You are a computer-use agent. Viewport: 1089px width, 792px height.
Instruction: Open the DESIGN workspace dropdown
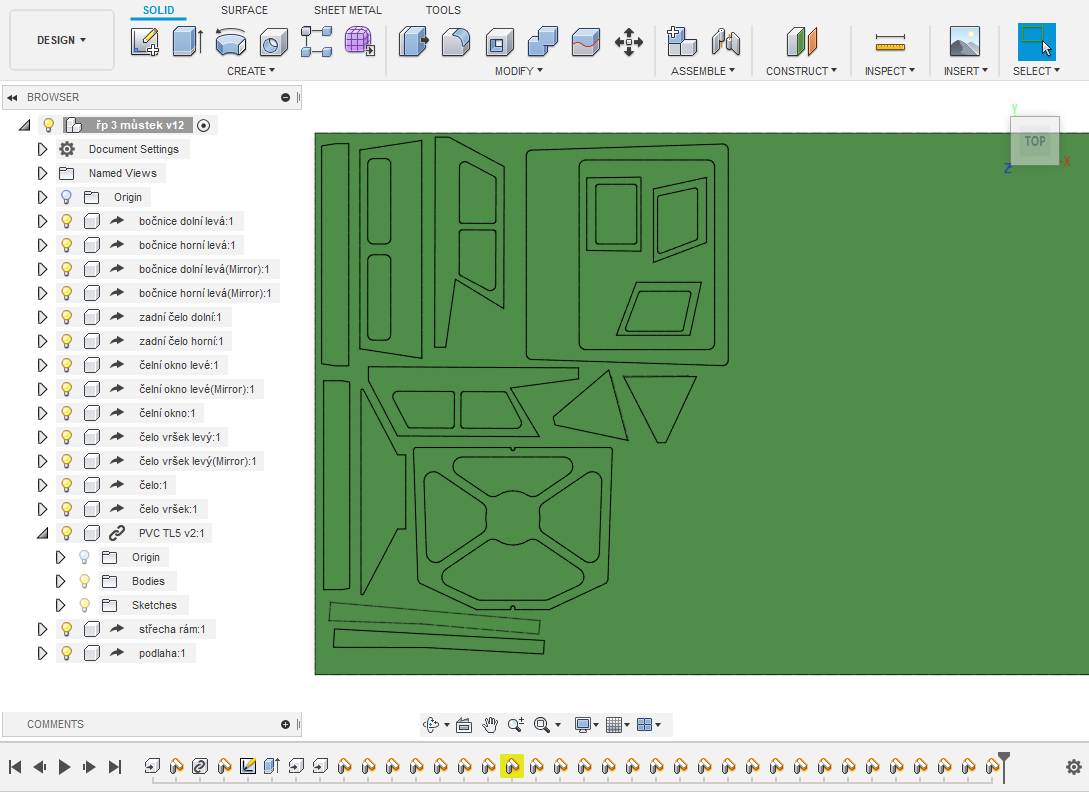click(x=62, y=40)
